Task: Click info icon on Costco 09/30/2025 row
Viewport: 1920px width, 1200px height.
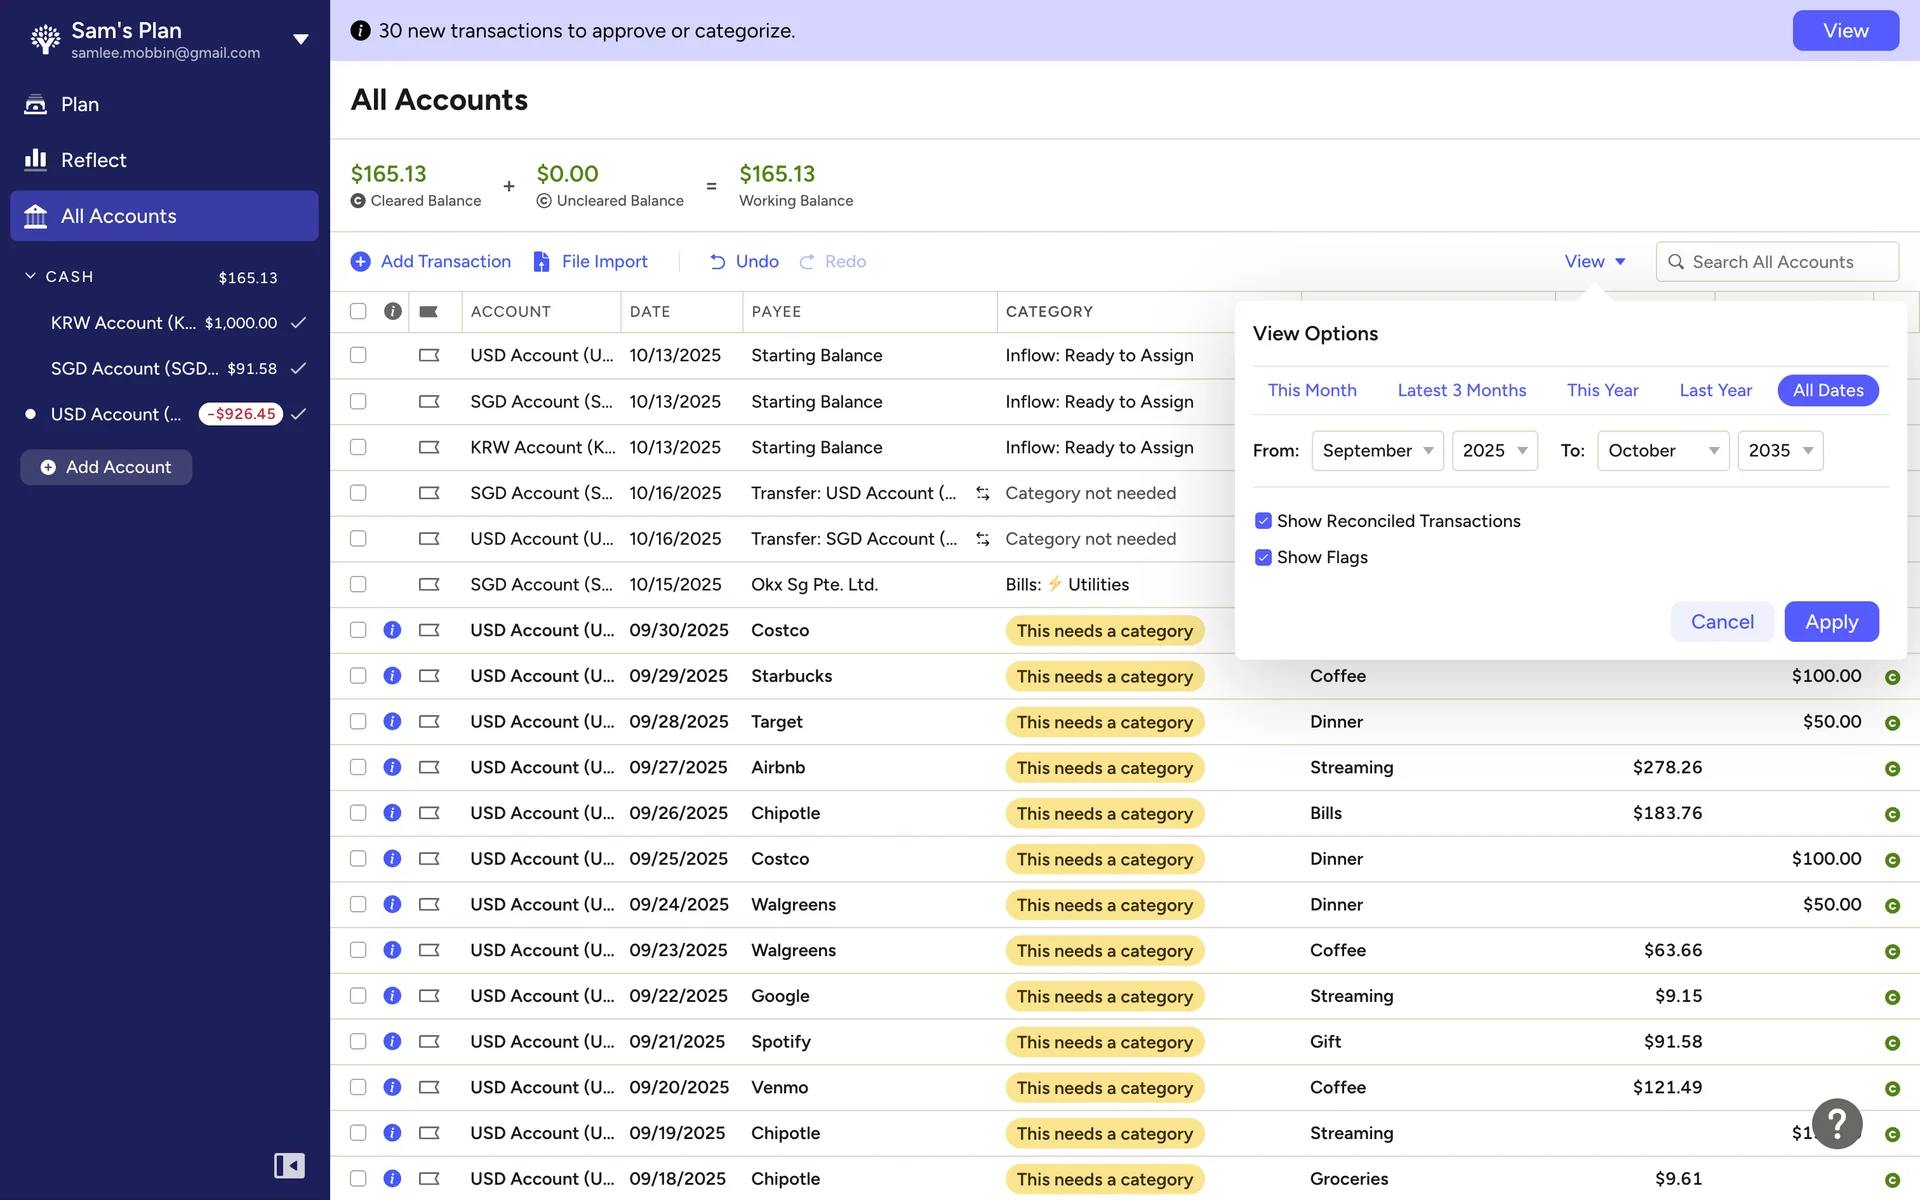Action: tap(392, 630)
